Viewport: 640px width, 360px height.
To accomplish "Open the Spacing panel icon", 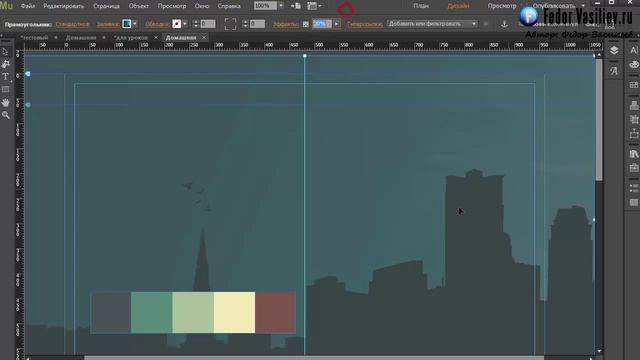I will [633, 133].
